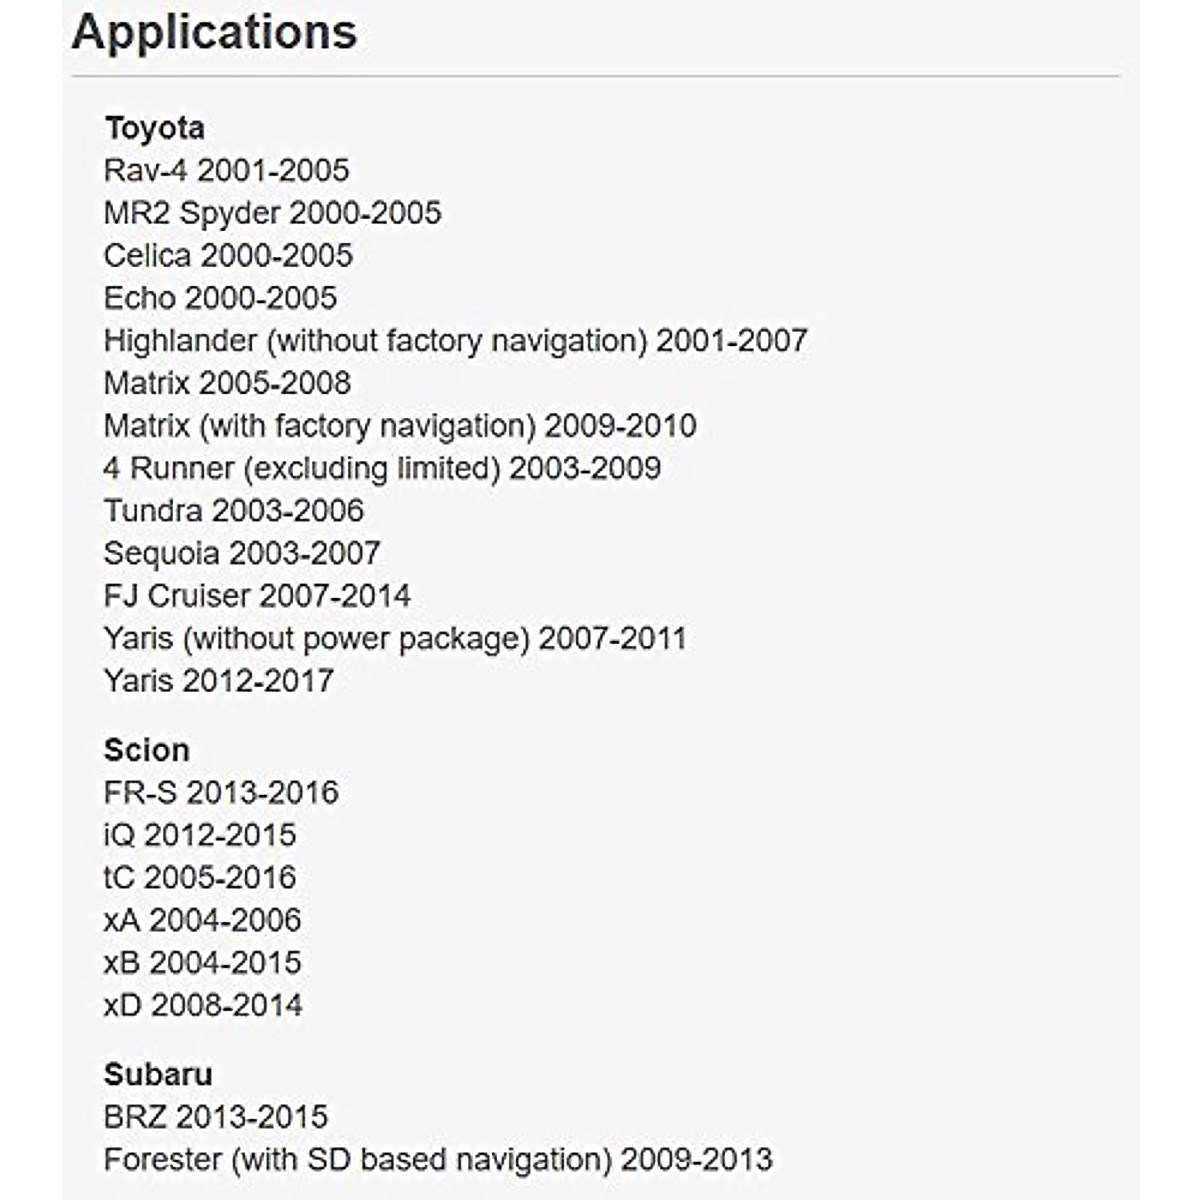Click Highlander without factory navigation entry
This screenshot has width=1200, height=1200.
[455, 341]
